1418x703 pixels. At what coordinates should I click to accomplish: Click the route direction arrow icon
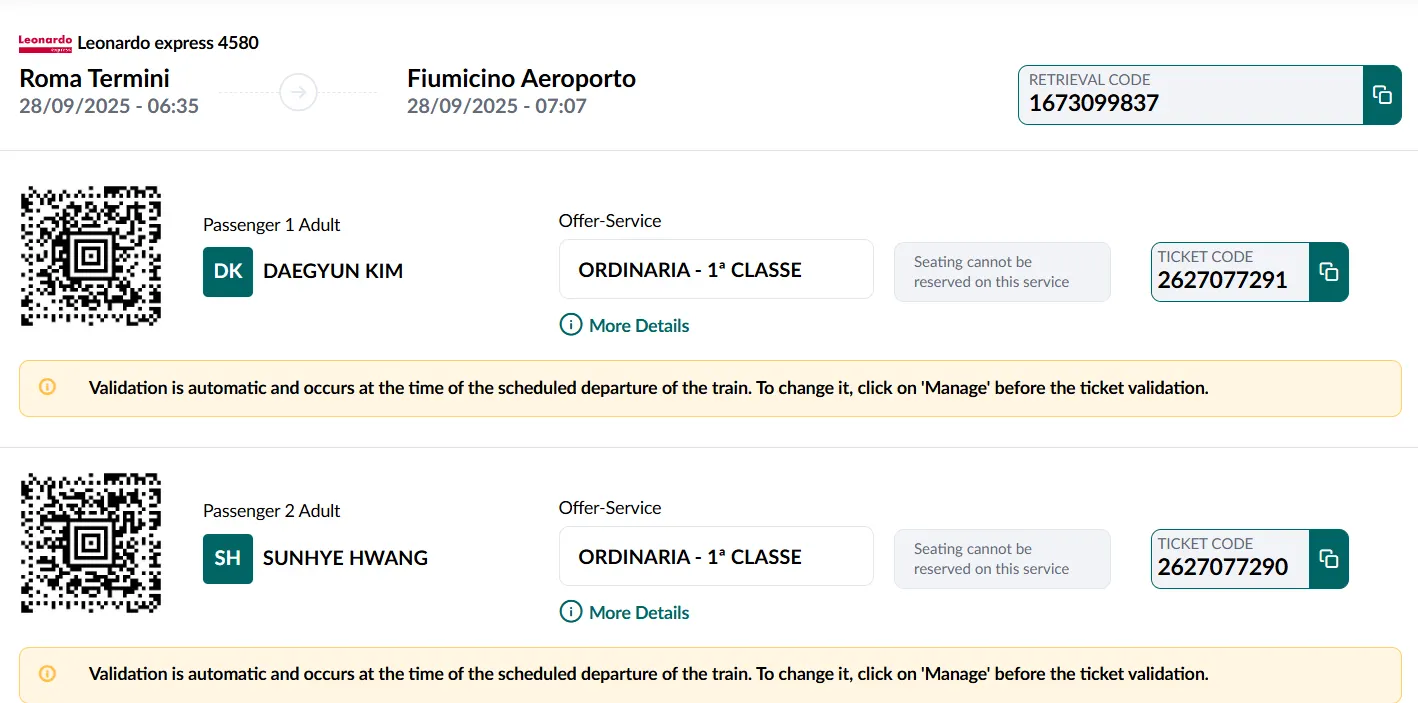click(x=298, y=93)
